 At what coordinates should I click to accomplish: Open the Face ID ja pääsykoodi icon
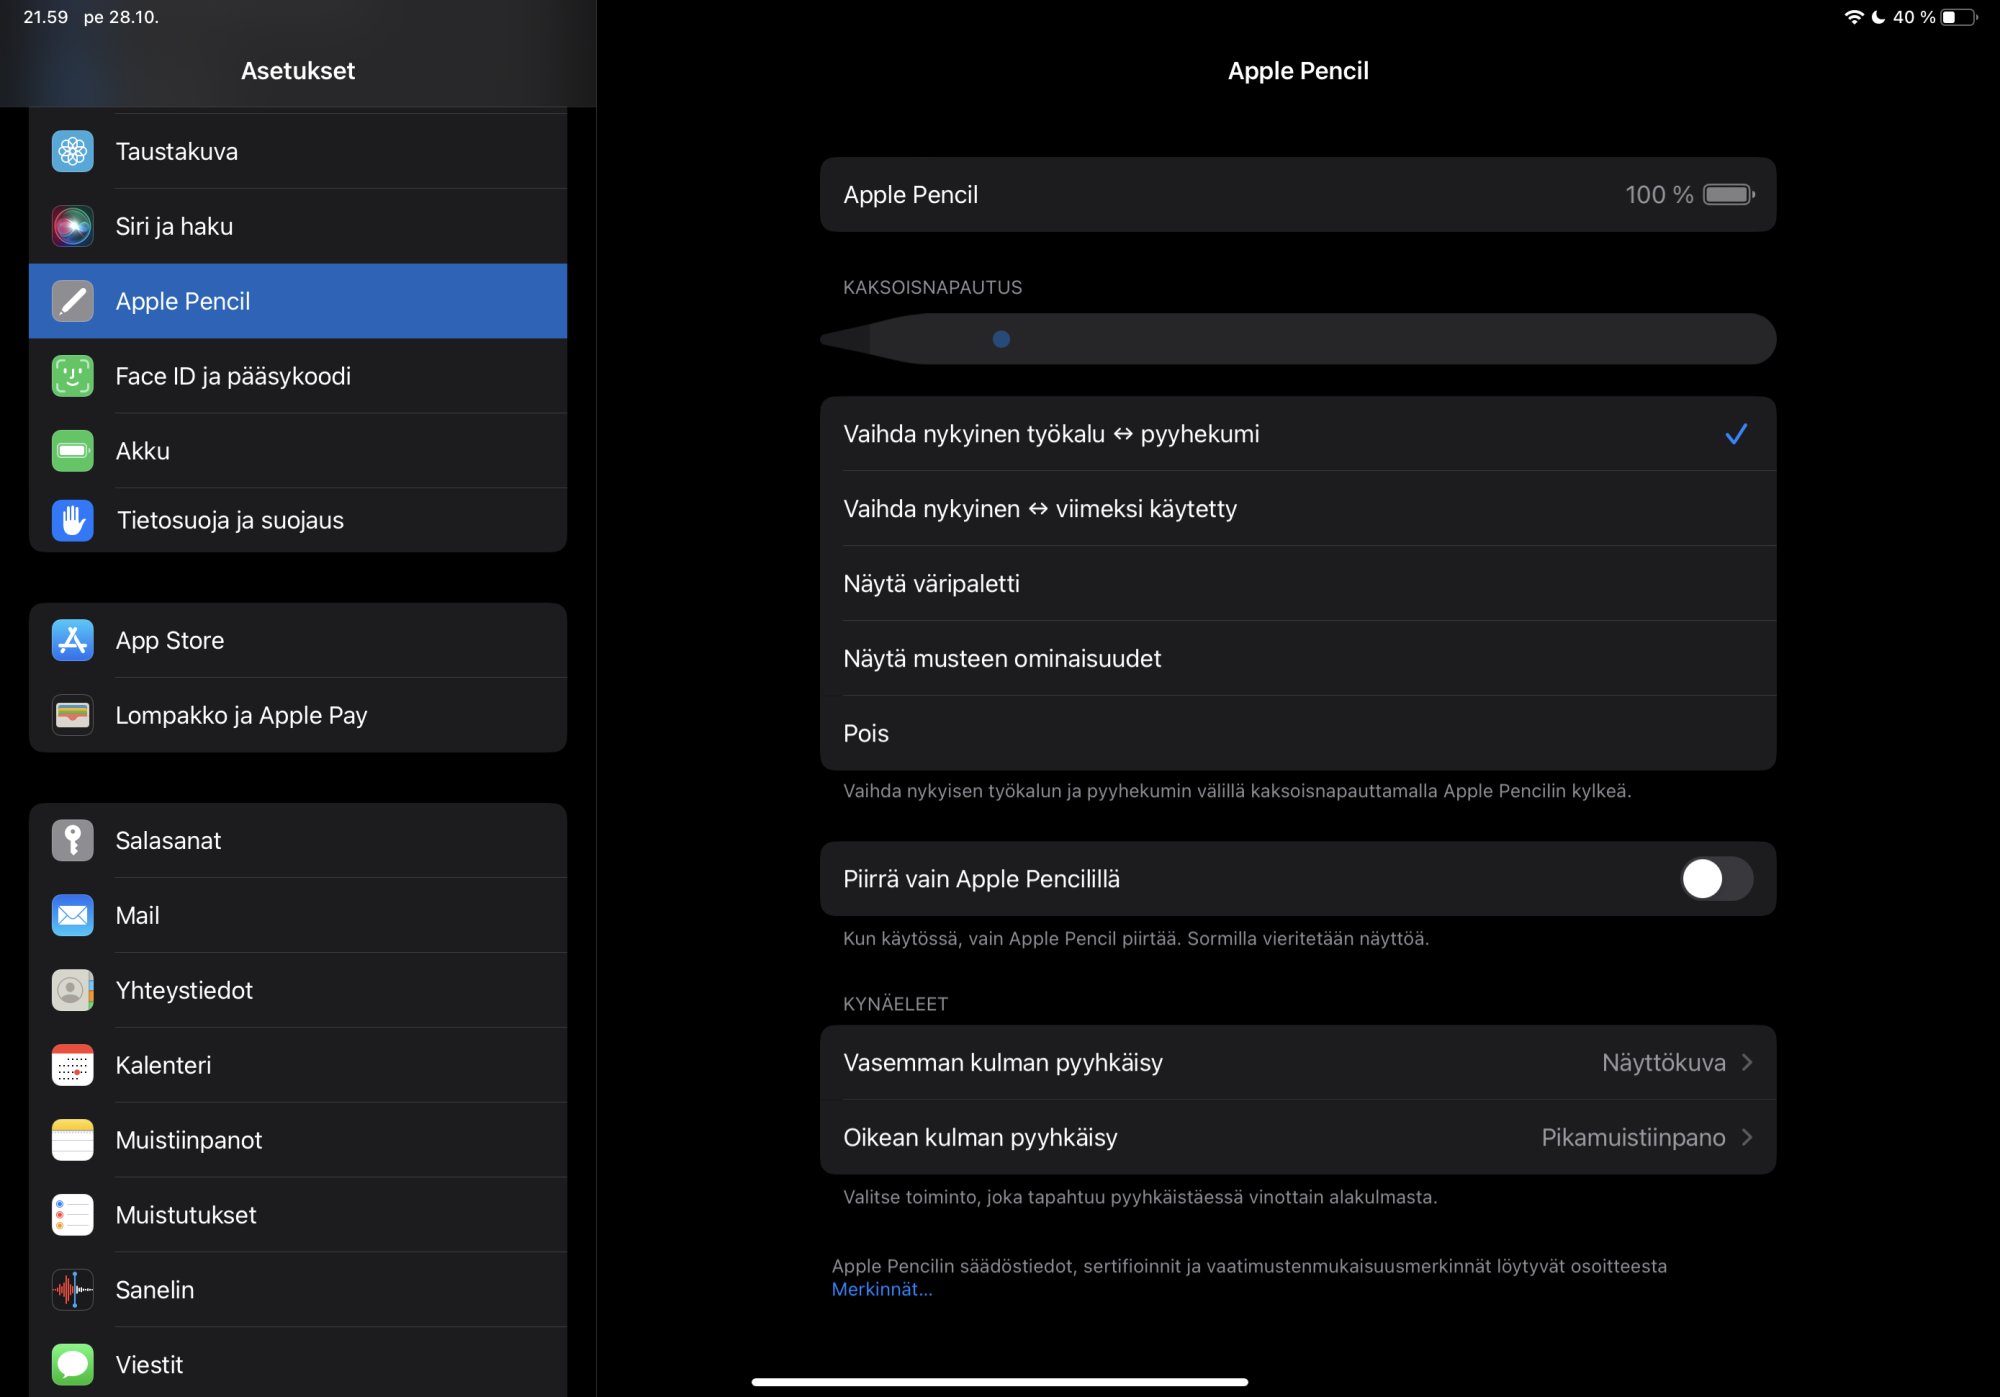[x=73, y=376]
